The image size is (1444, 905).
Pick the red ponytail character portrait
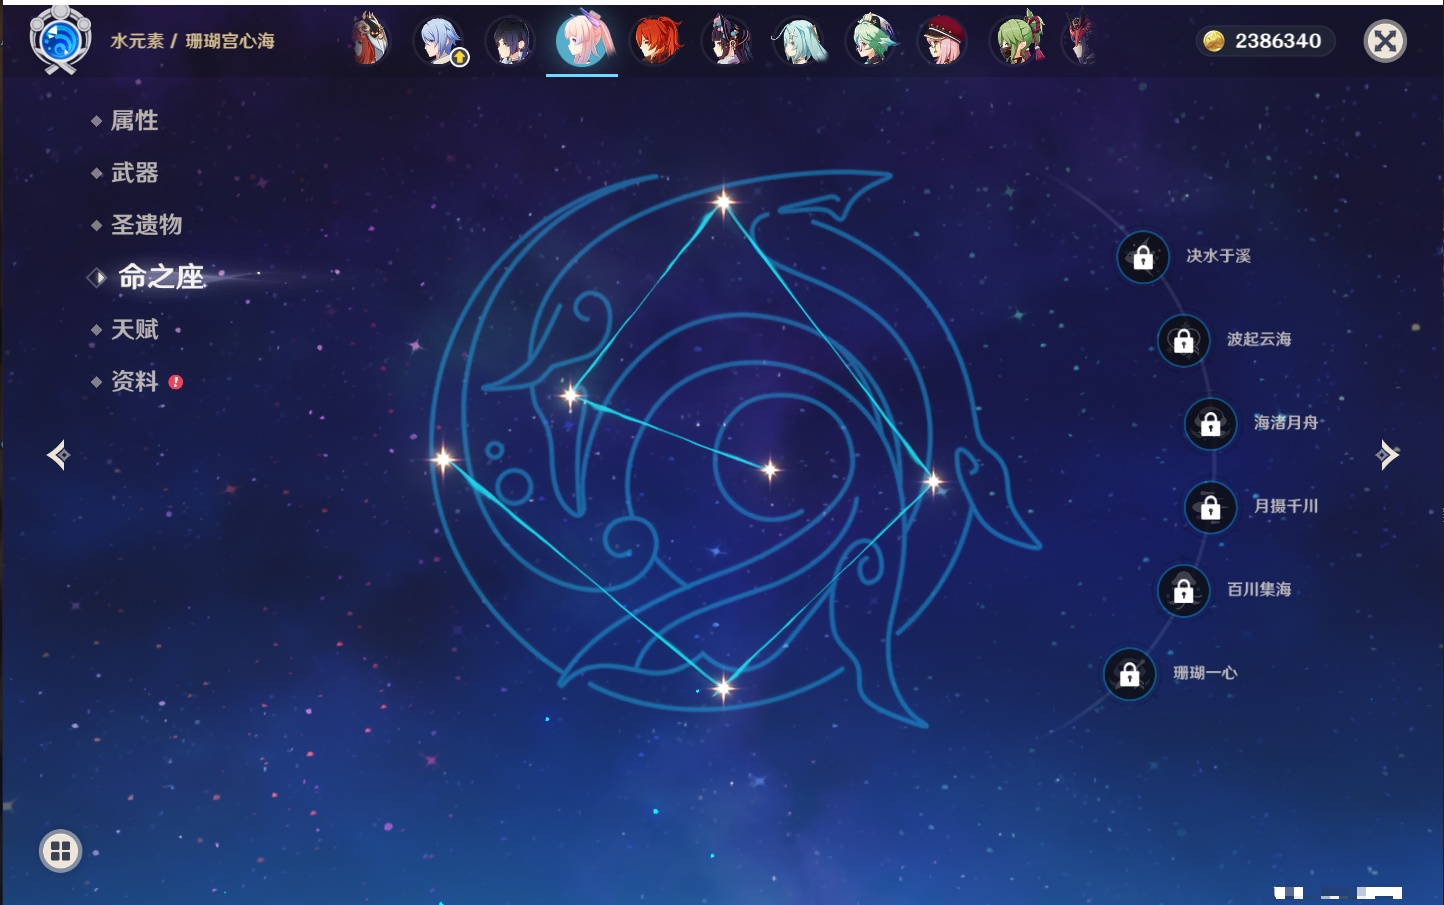pos(656,41)
